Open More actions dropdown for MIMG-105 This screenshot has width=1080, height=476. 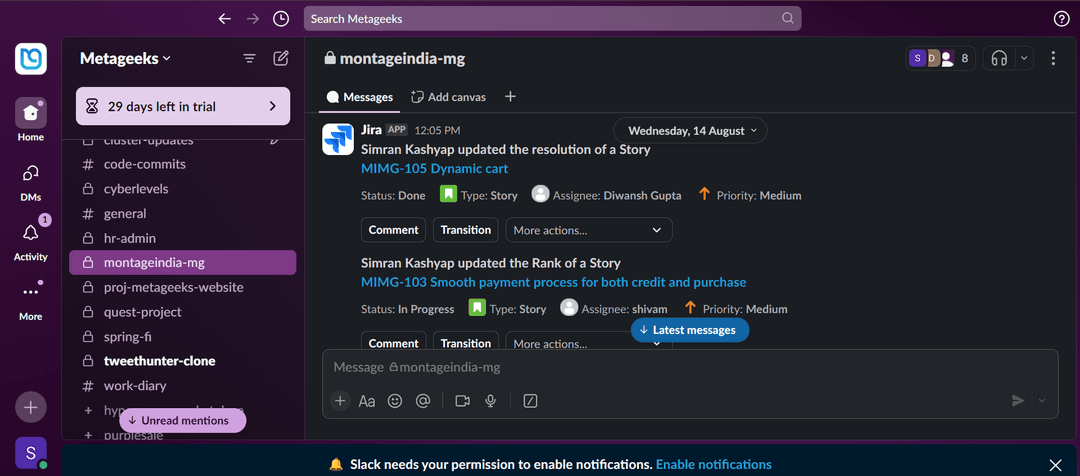point(588,230)
